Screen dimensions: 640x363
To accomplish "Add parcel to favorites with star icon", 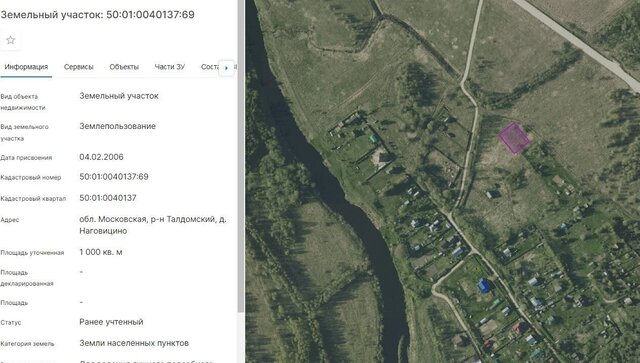I will [11, 40].
